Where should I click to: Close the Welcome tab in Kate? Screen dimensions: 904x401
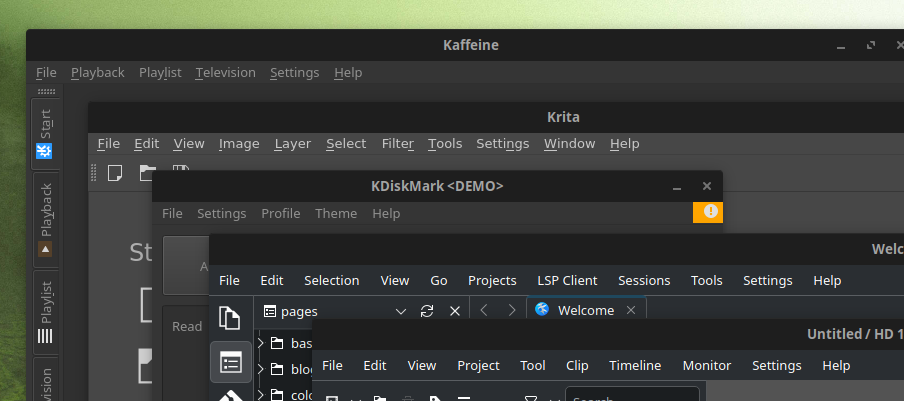pos(631,311)
